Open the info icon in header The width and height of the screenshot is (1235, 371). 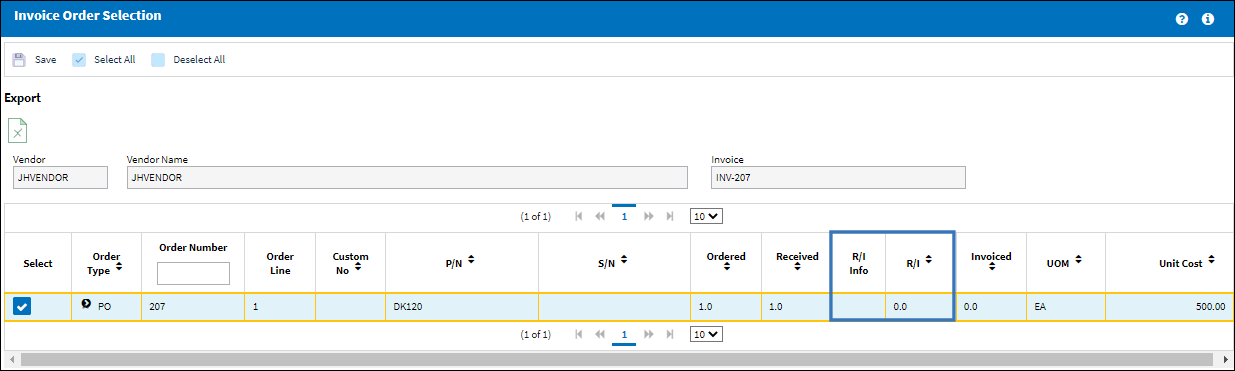coord(1208,19)
